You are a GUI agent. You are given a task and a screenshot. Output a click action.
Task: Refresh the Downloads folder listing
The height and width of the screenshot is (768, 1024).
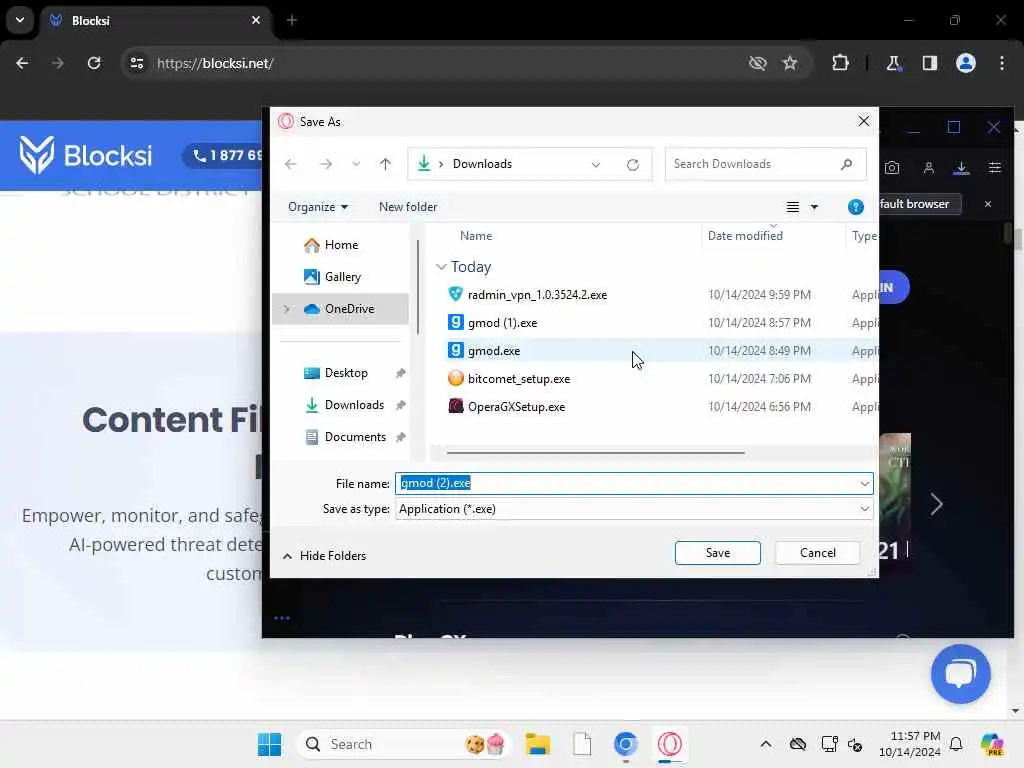click(x=632, y=165)
